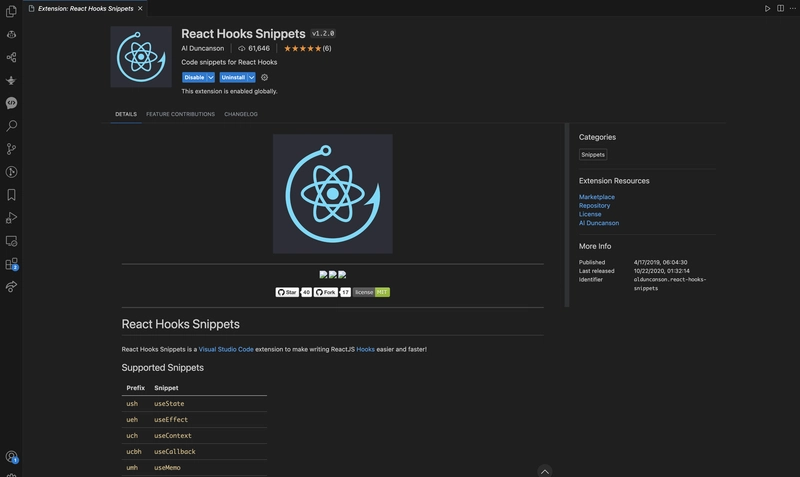Close the React Hooks Snippets extension tab
Image resolution: width=800 pixels, height=477 pixels.
tap(140, 8)
